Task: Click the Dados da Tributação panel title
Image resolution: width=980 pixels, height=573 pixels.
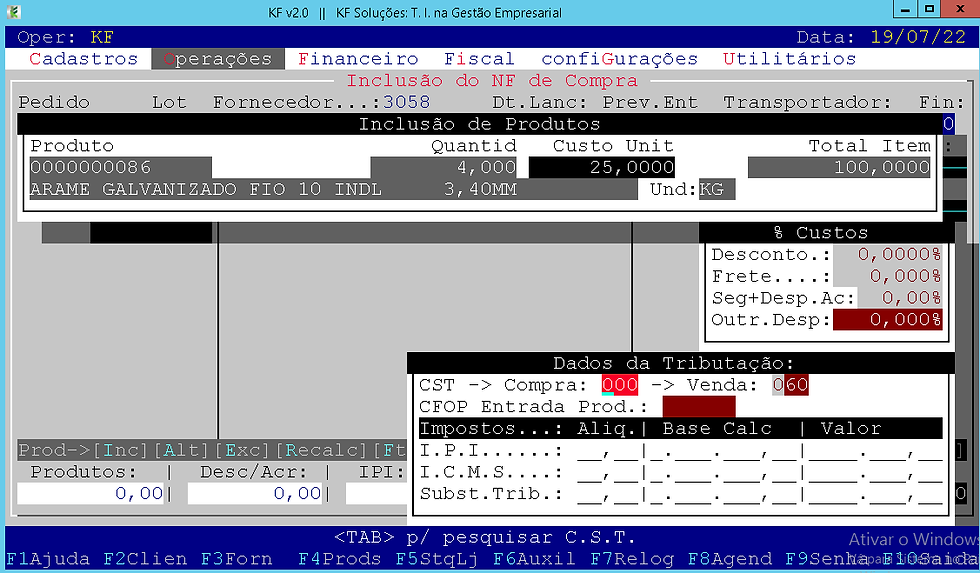Action: (x=673, y=364)
